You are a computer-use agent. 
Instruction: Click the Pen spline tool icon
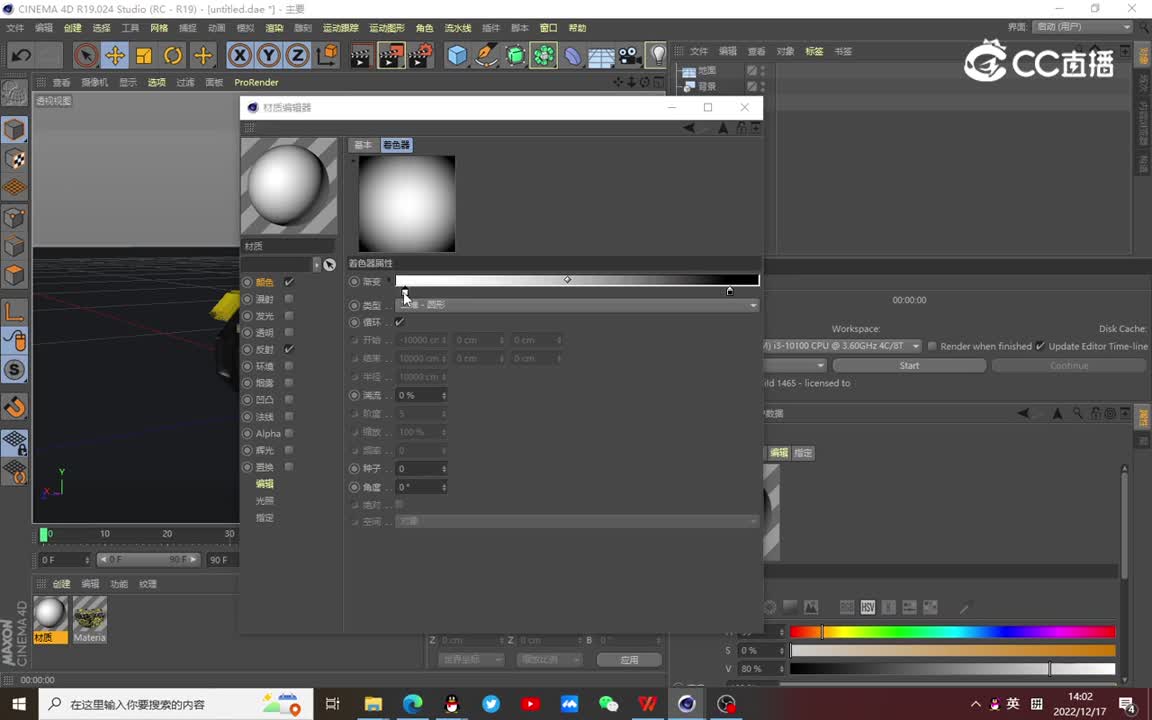[486, 56]
